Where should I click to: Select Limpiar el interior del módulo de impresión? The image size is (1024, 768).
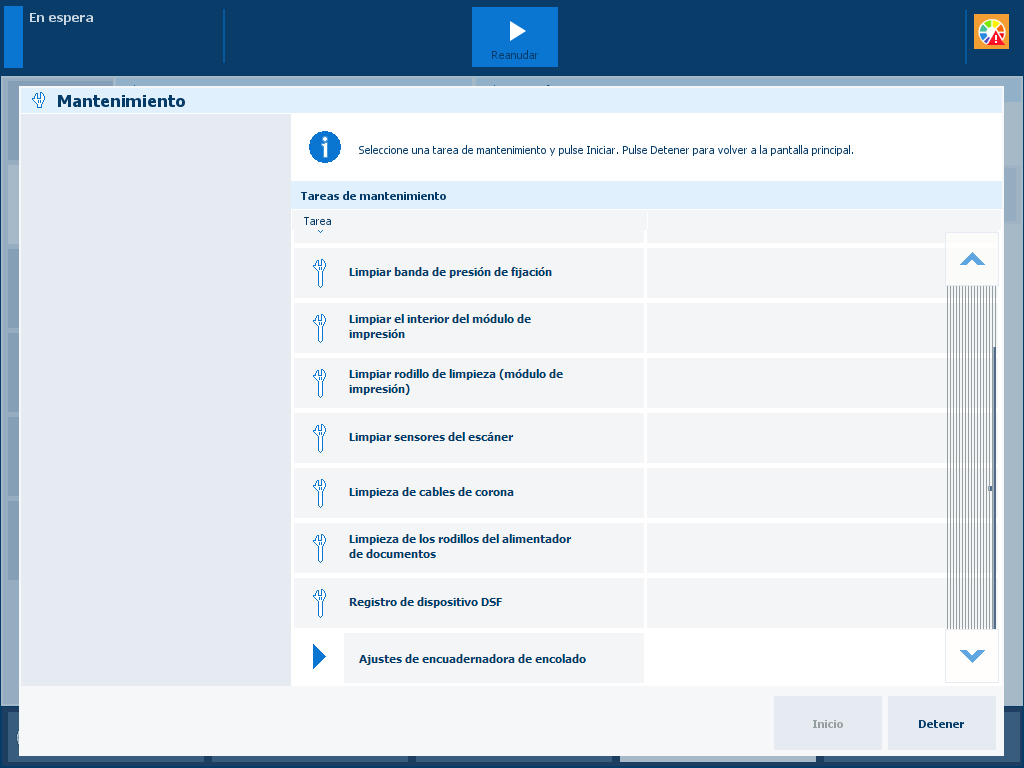[x=468, y=328]
